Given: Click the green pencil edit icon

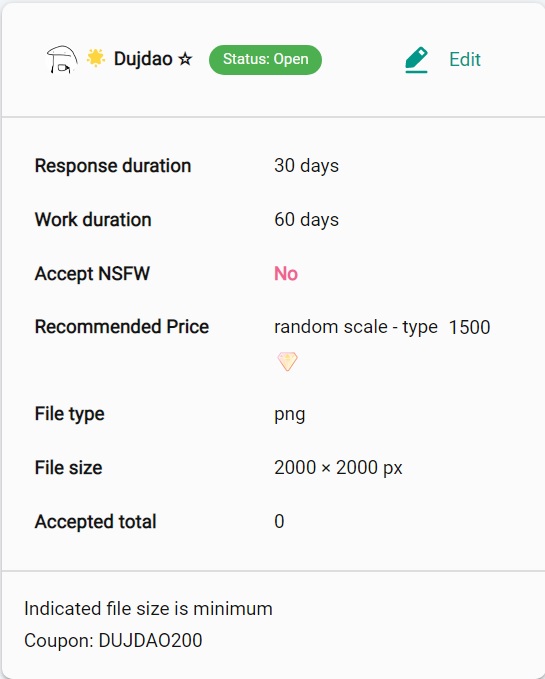Looking at the screenshot, I should coord(416,60).
